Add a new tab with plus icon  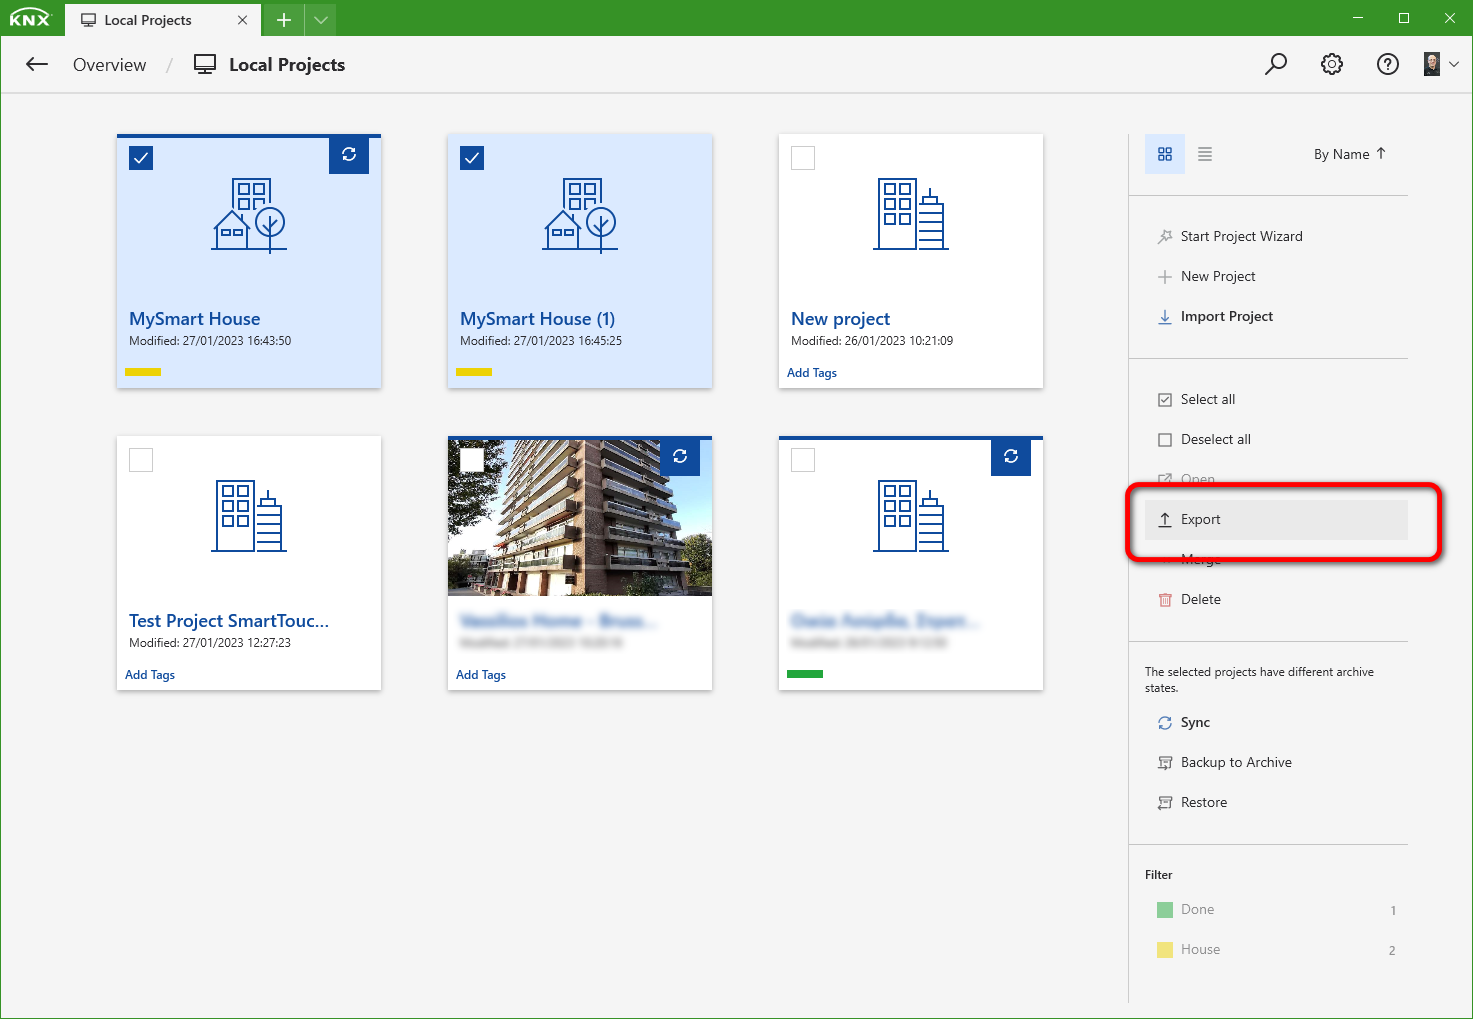[x=284, y=20]
